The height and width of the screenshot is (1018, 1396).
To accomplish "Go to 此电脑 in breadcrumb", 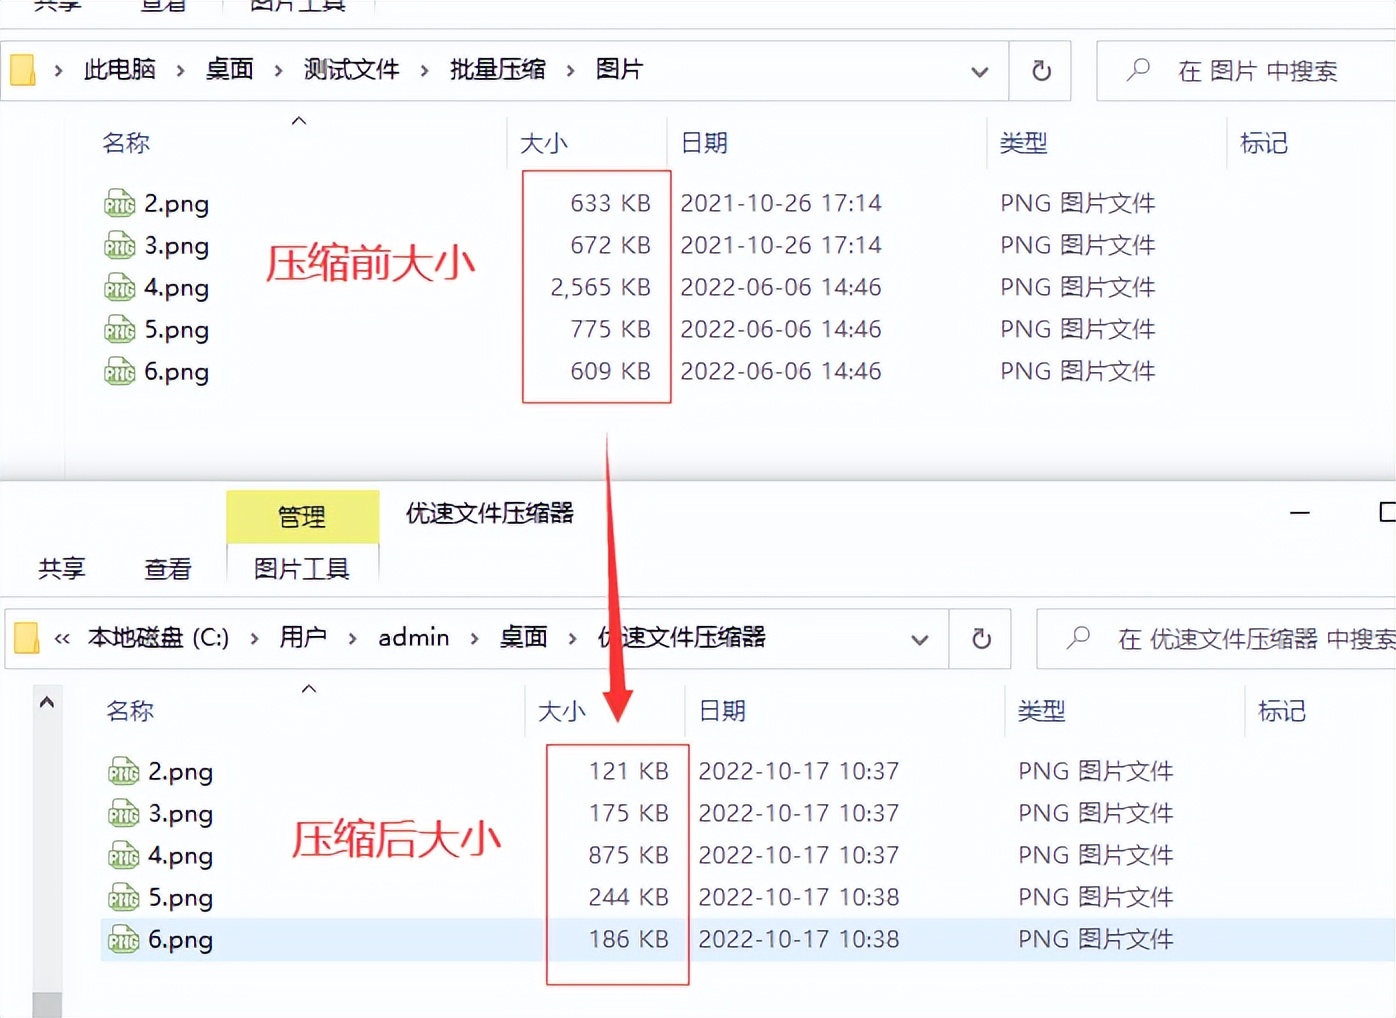I will (x=120, y=70).
